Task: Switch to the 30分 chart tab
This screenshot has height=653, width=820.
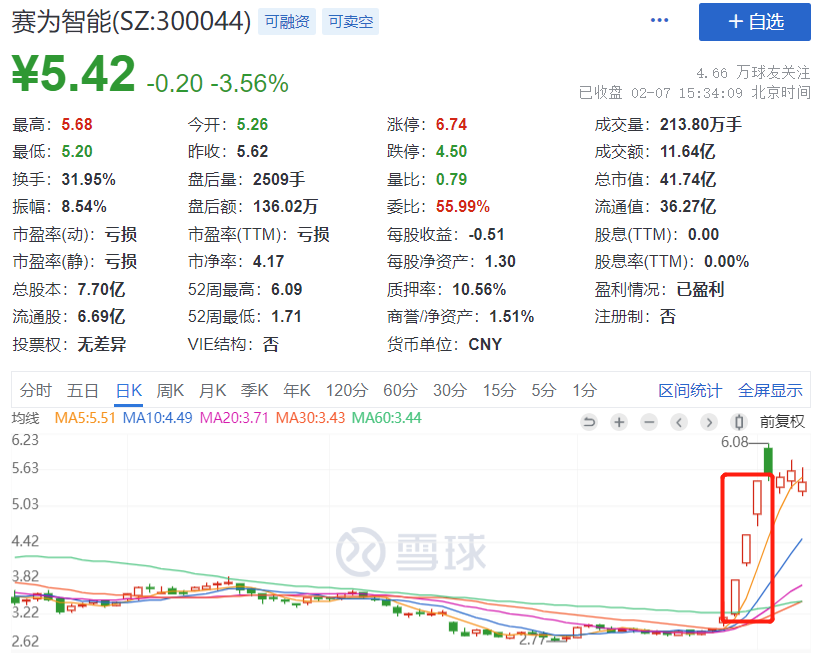Action: (450, 391)
